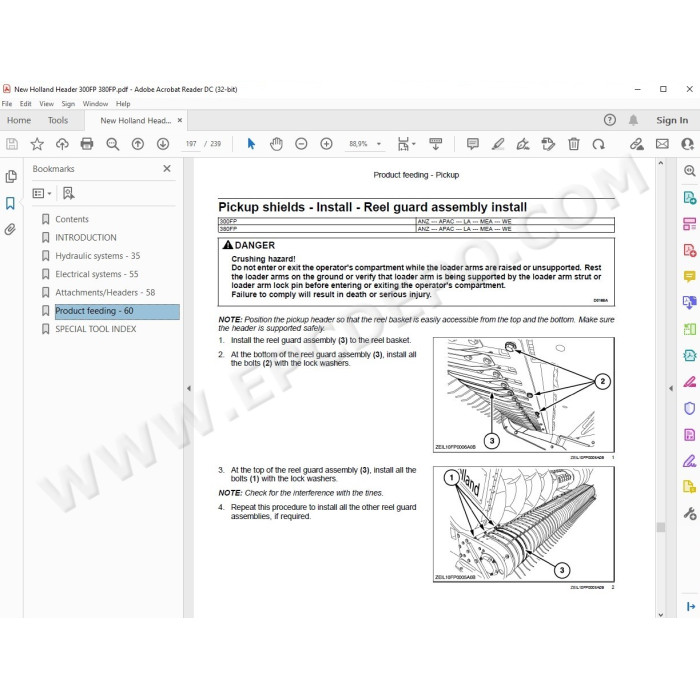
Task: Switch to the Home tab
Action: 19,120
